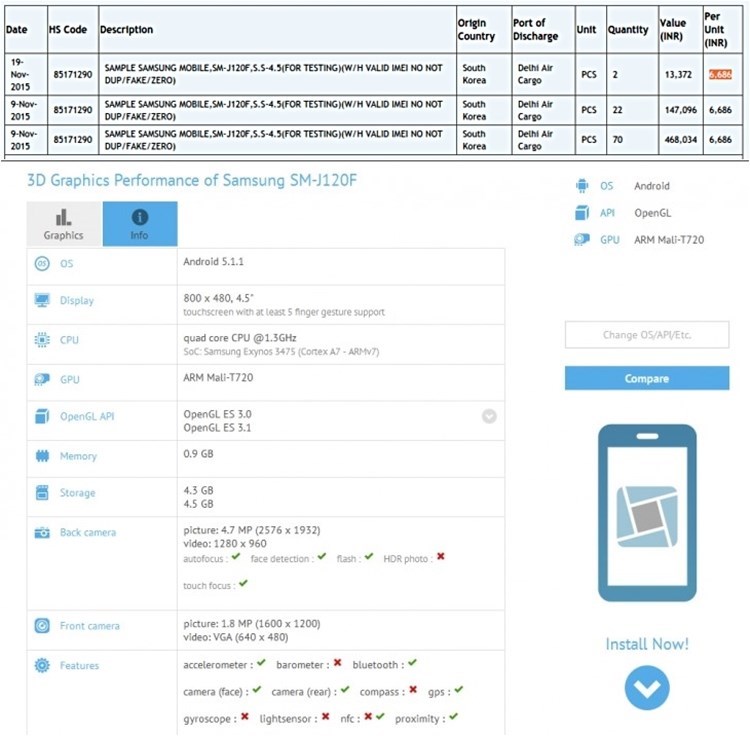Image resolution: width=750 pixels, height=736 pixels.
Task: Click the round download arrow button
Action: pyautogui.click(x=647, y=688)
